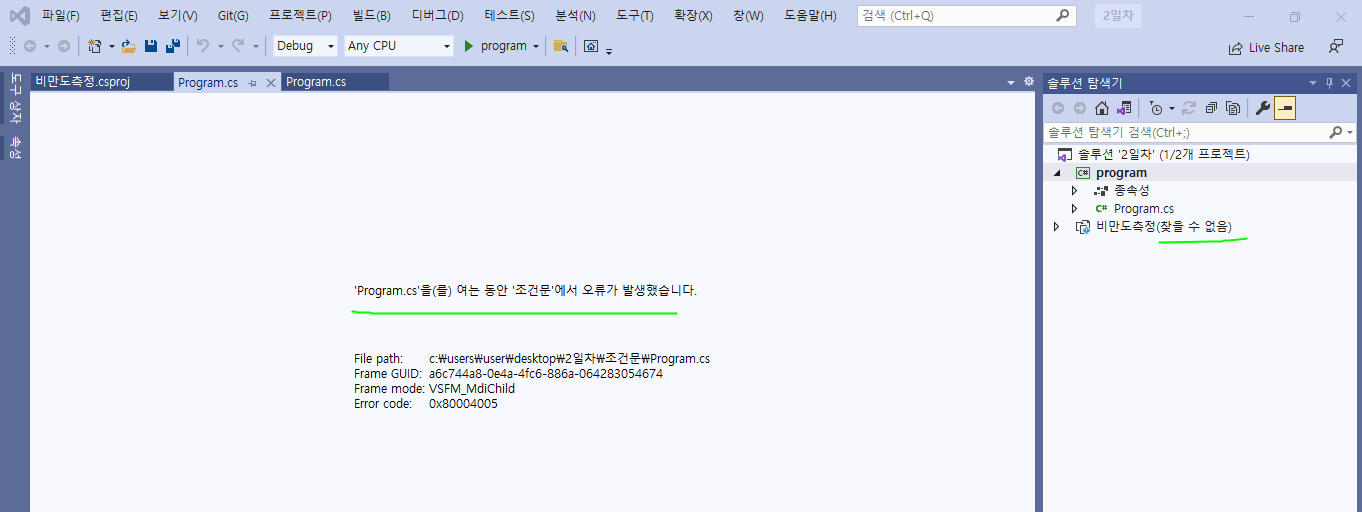
Task: Click Collapse All icon in Solution Explorer
Action: [1211, 108]
